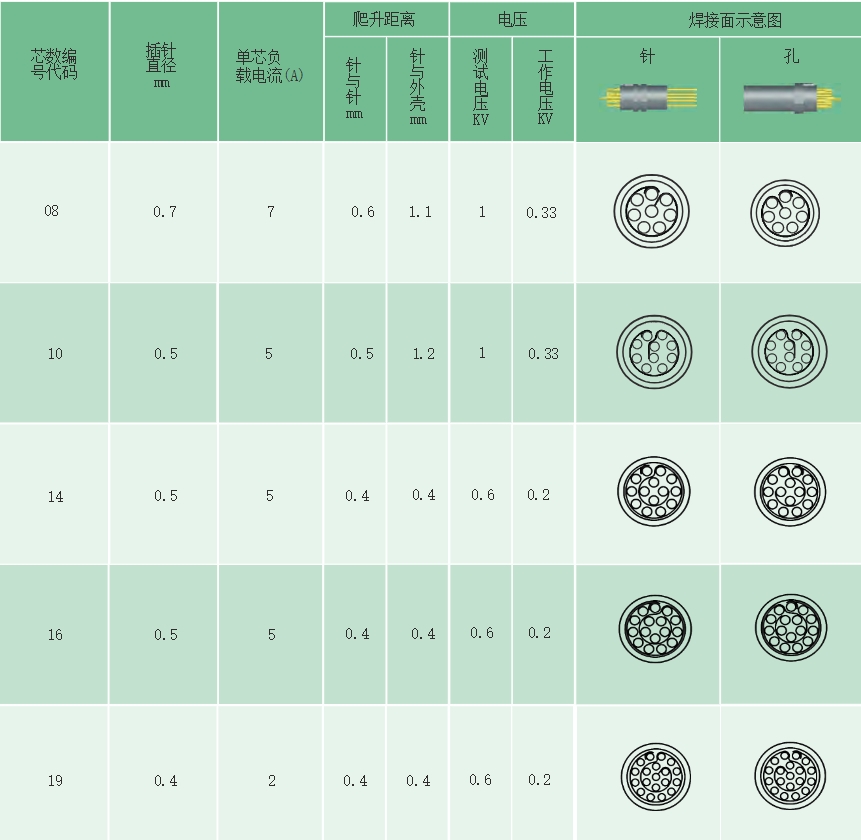Select the 19-core socket (孔) solder diagram
The image size is (861, 840).
click(790, 777)
